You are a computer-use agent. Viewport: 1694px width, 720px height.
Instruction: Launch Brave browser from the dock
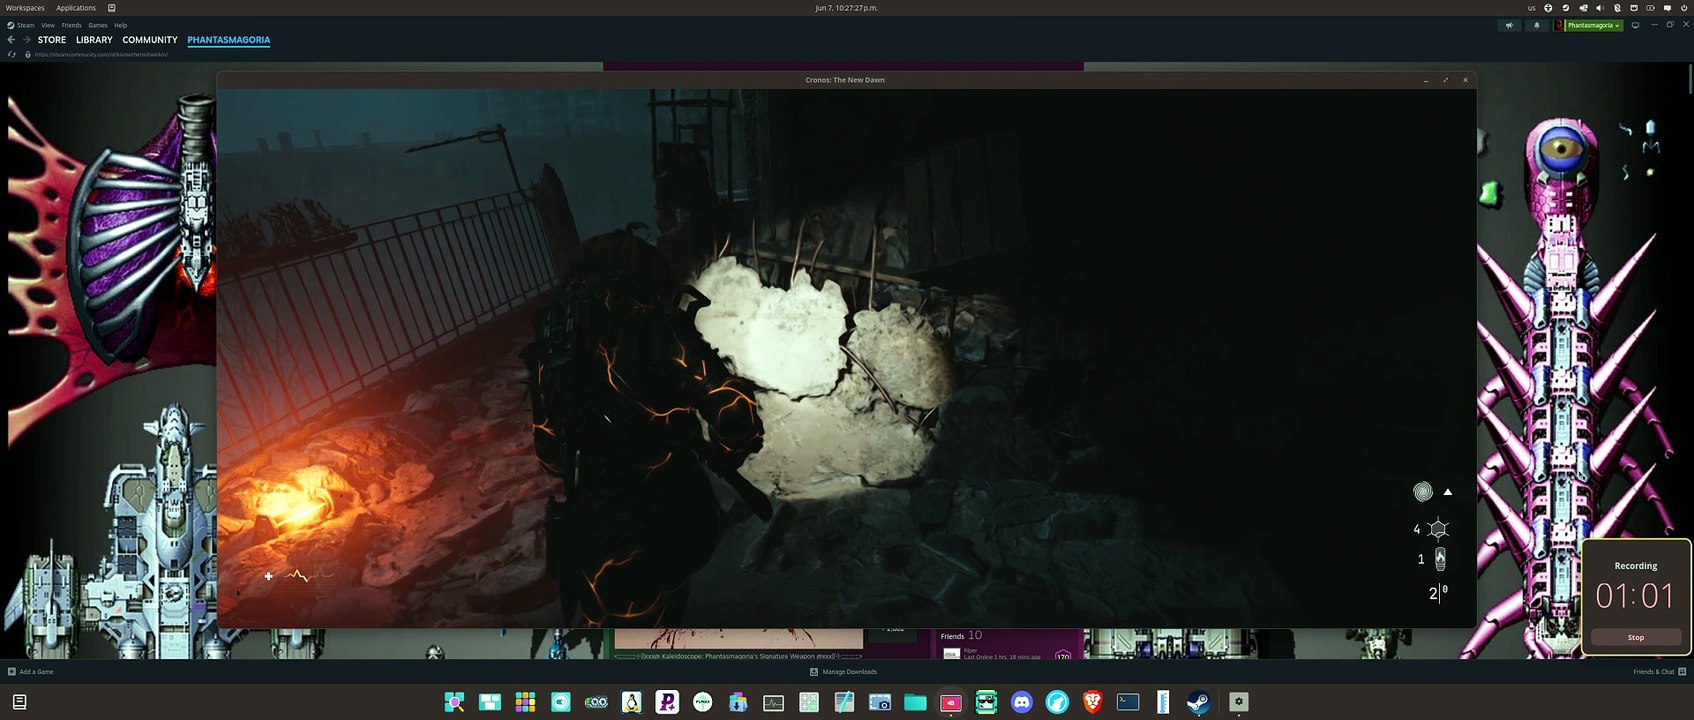[x=1092, y=702]
